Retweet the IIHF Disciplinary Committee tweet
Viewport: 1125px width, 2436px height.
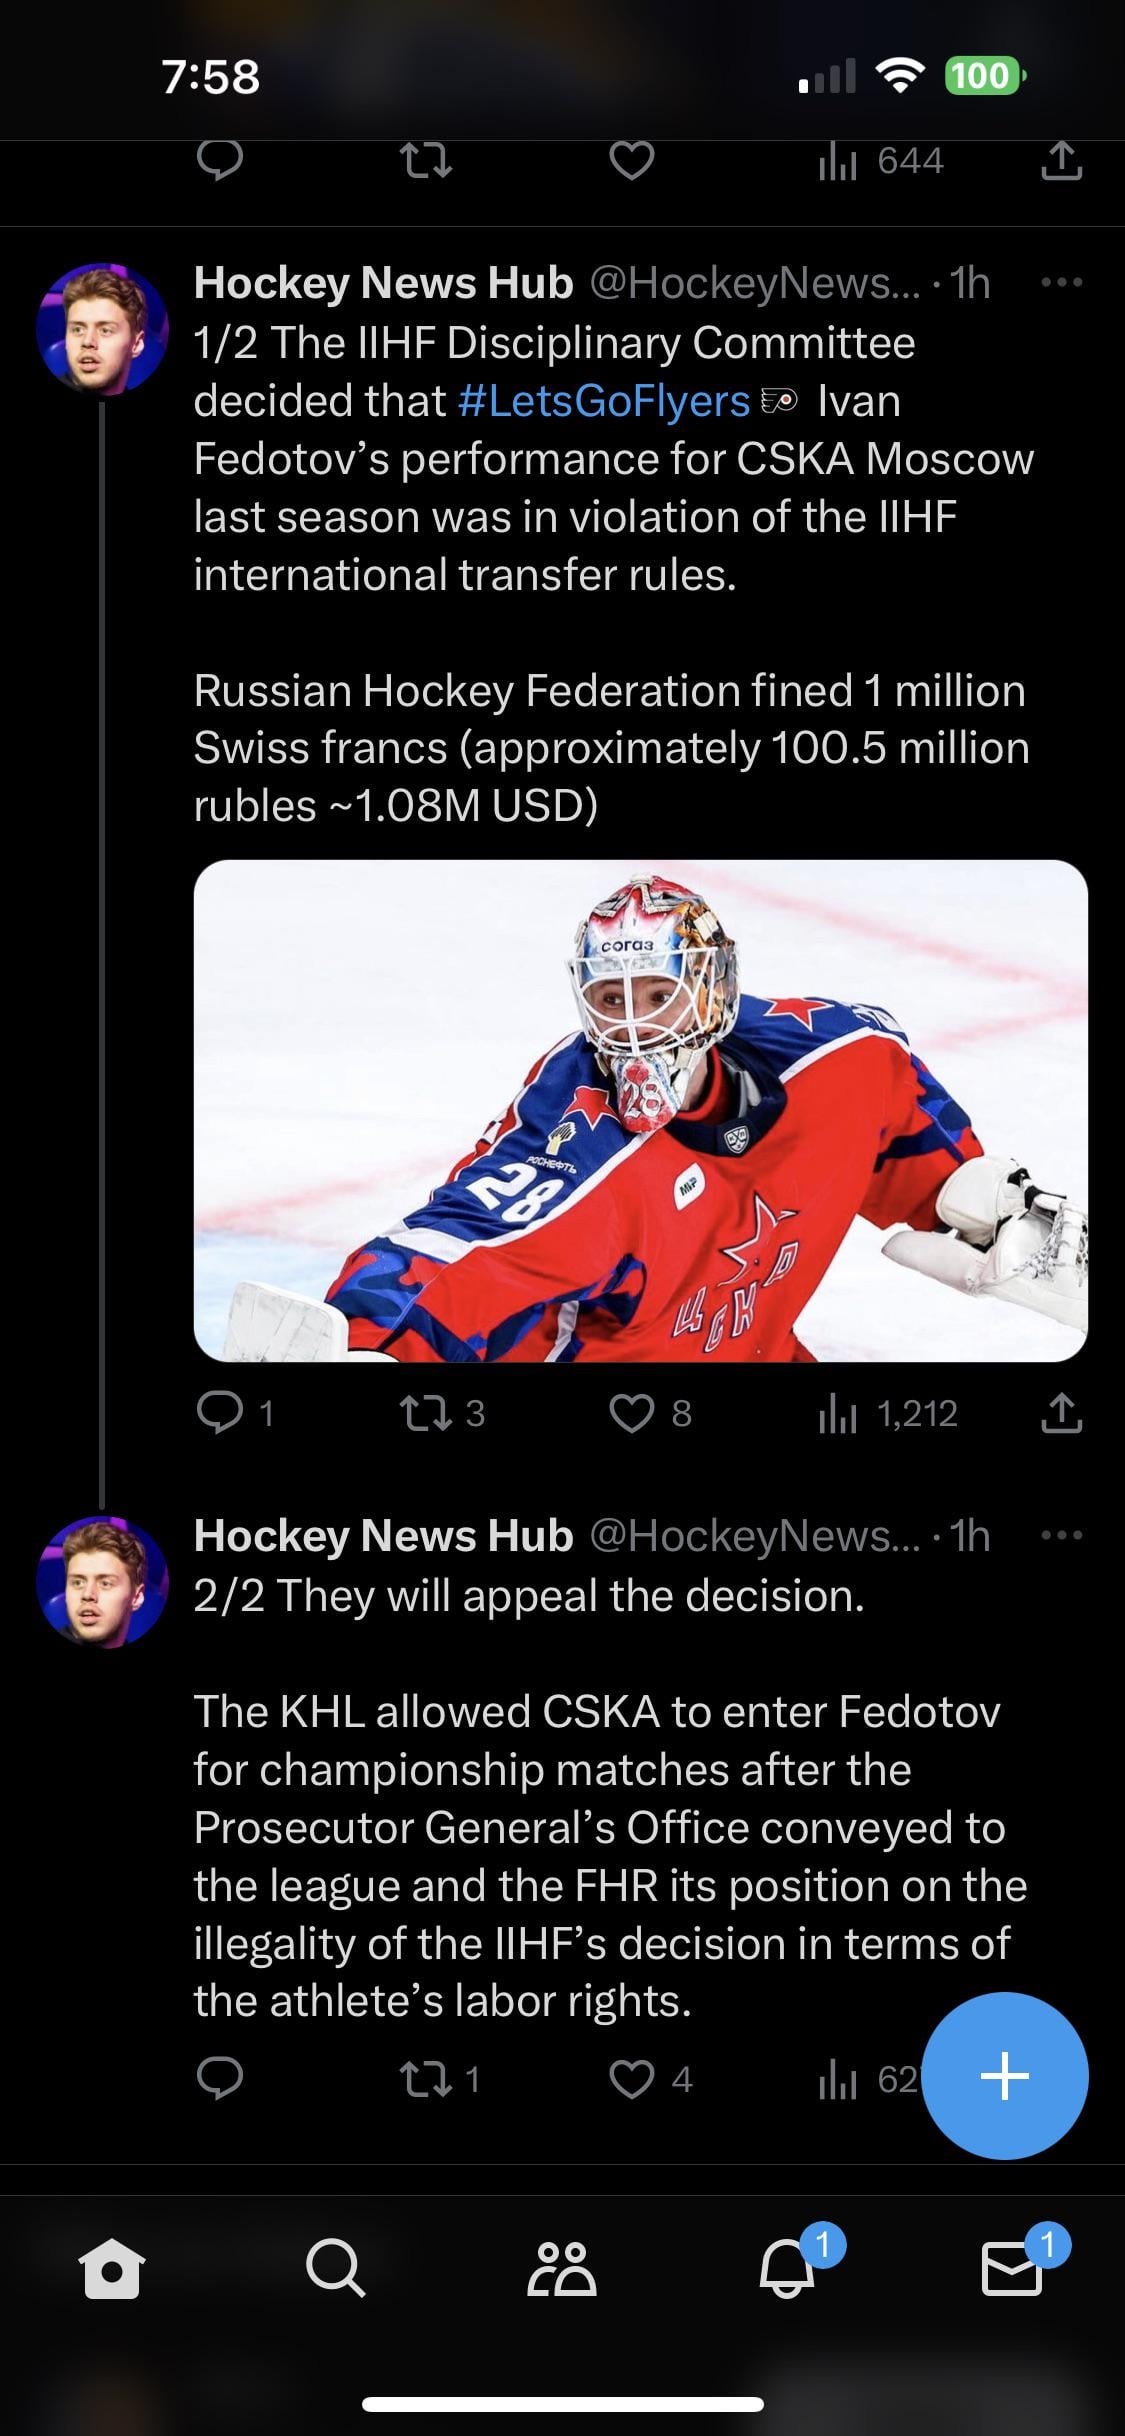(425, 1413)
